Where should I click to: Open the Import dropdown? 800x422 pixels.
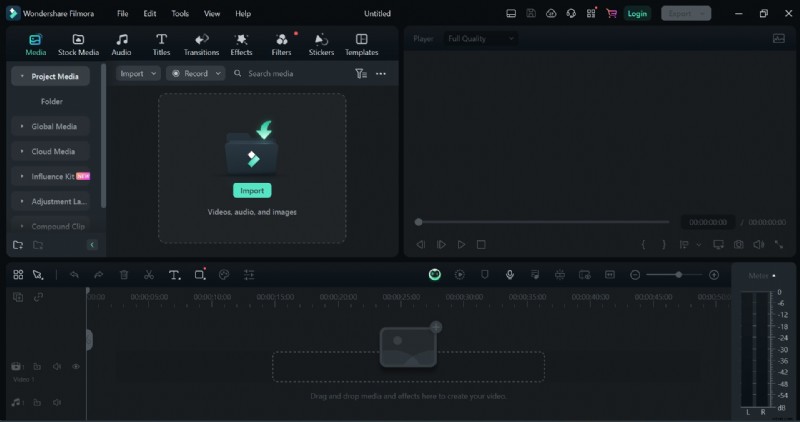tap(138, 73)
